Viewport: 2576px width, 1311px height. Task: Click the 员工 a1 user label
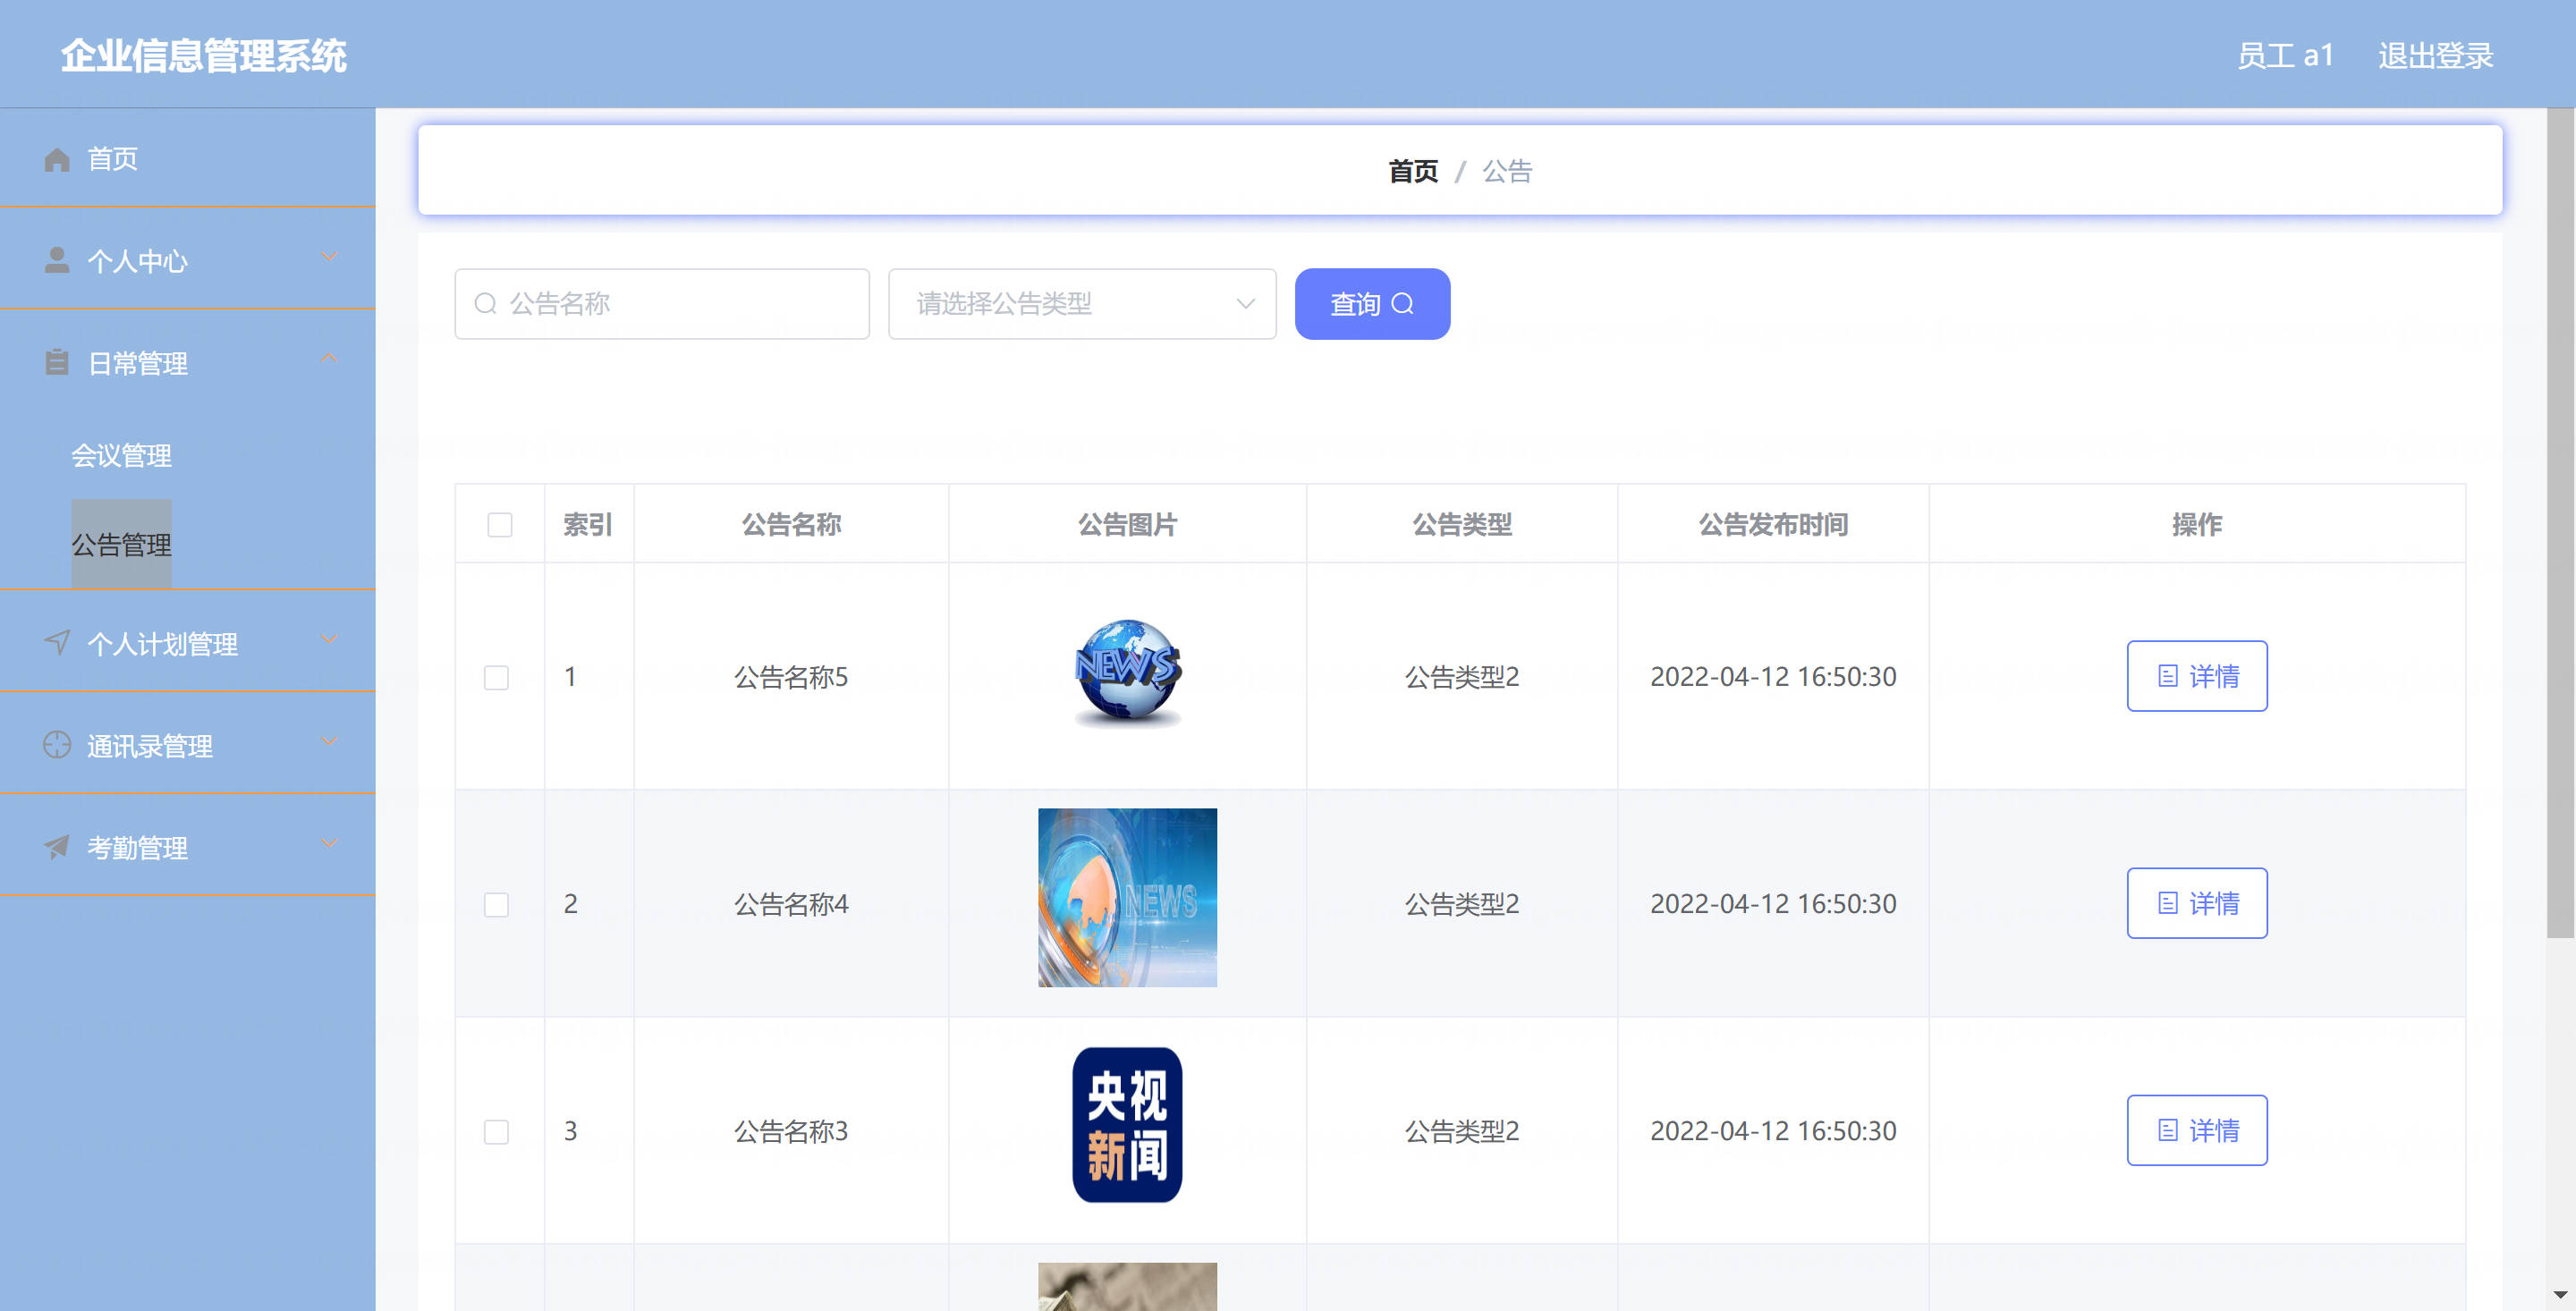pos(2285,55)
